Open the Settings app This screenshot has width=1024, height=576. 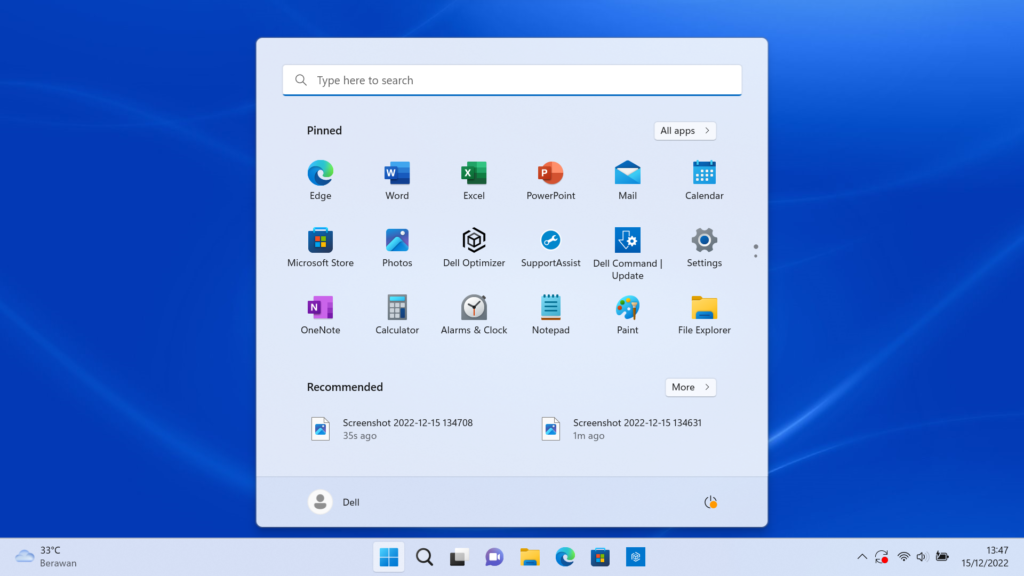click(x=704, y=248)
